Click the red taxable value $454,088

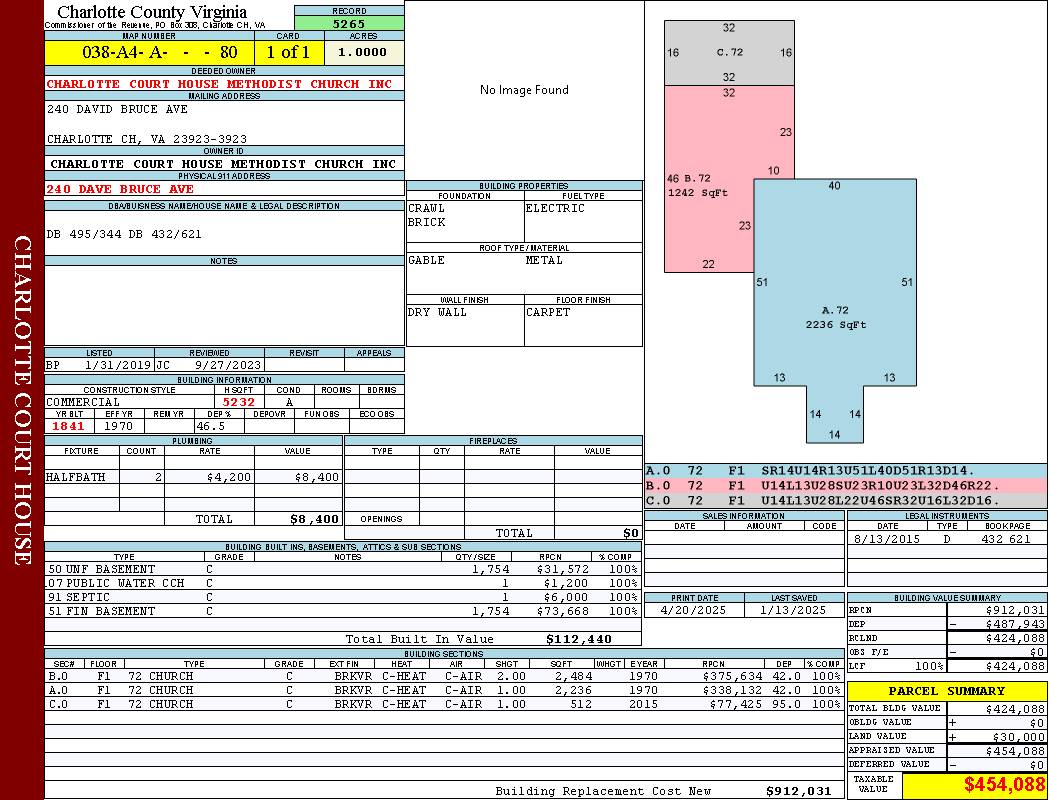click(1004, 785)
